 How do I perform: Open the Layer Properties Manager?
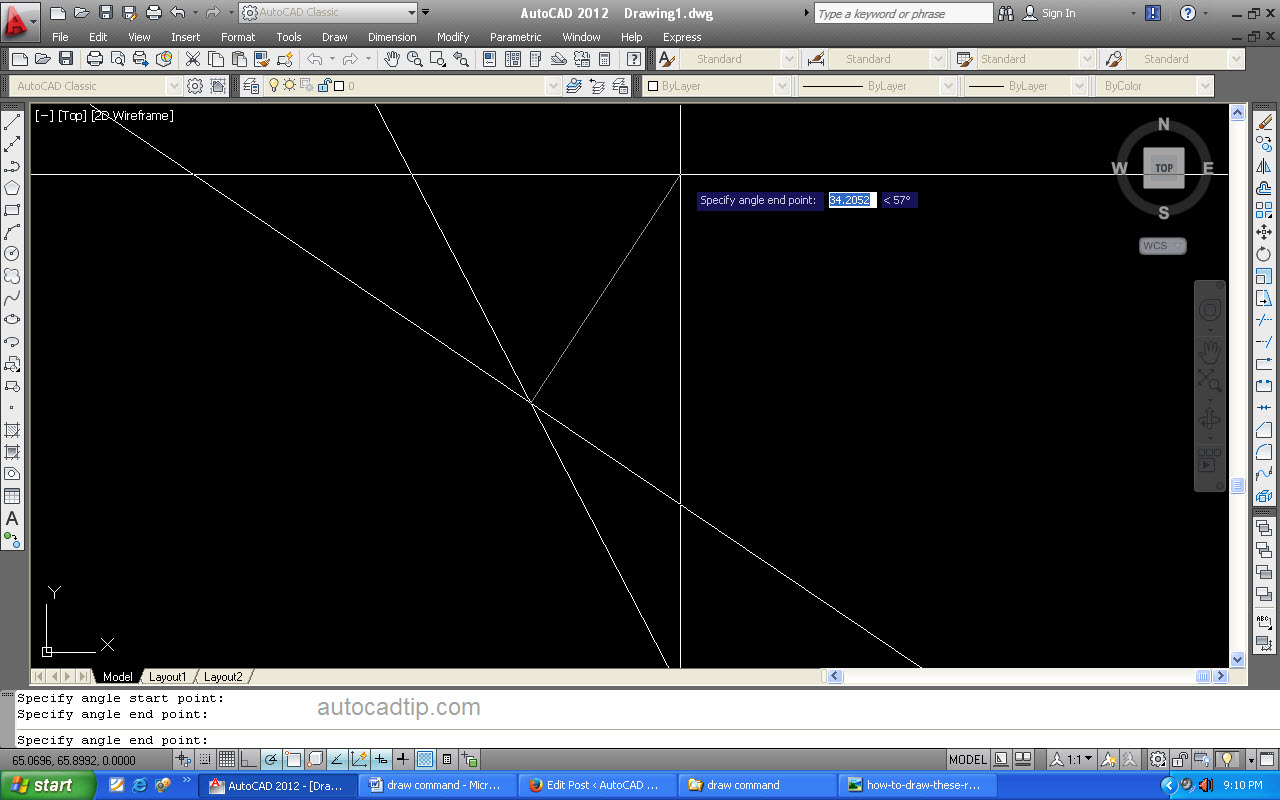click(250, 86)
